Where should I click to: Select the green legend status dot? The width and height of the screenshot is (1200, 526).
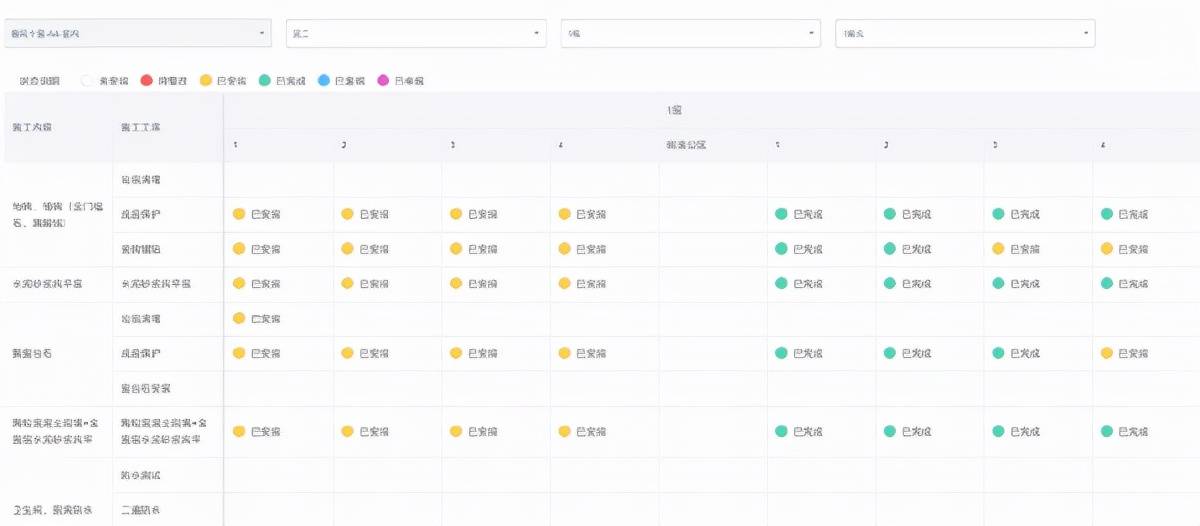click(264, 80)
